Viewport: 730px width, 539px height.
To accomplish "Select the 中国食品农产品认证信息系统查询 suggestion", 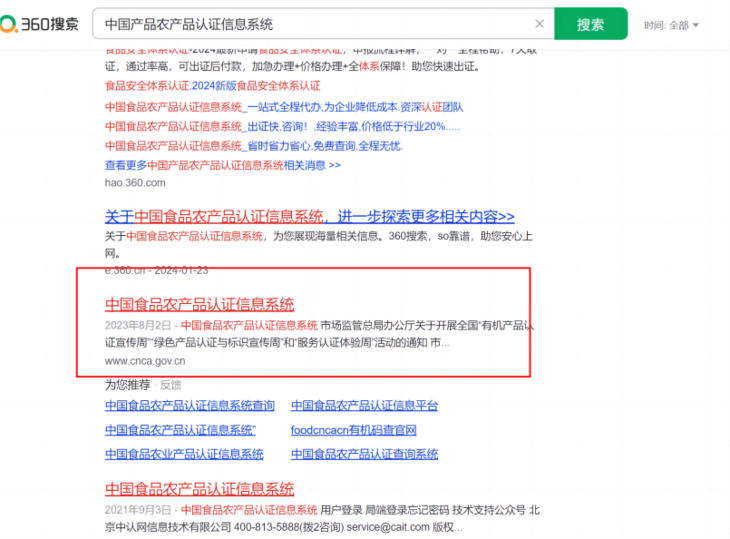I will pyautogui.click(x=190, y=406).
